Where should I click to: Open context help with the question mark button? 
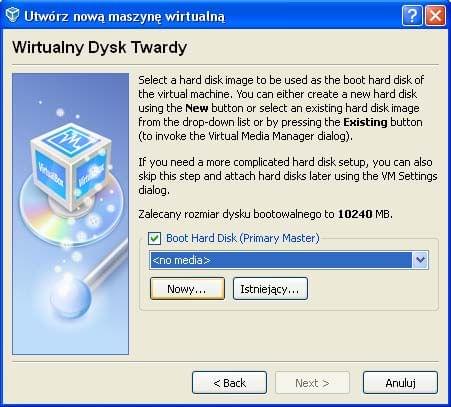412,15
